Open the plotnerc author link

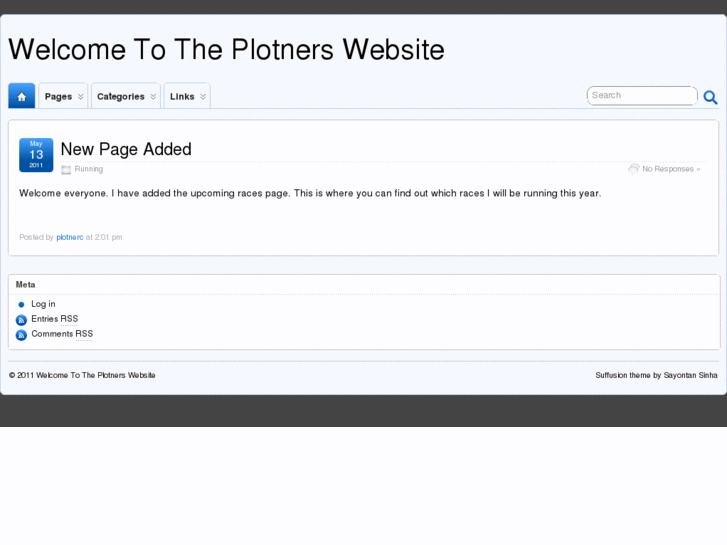[x=69, y=237]
